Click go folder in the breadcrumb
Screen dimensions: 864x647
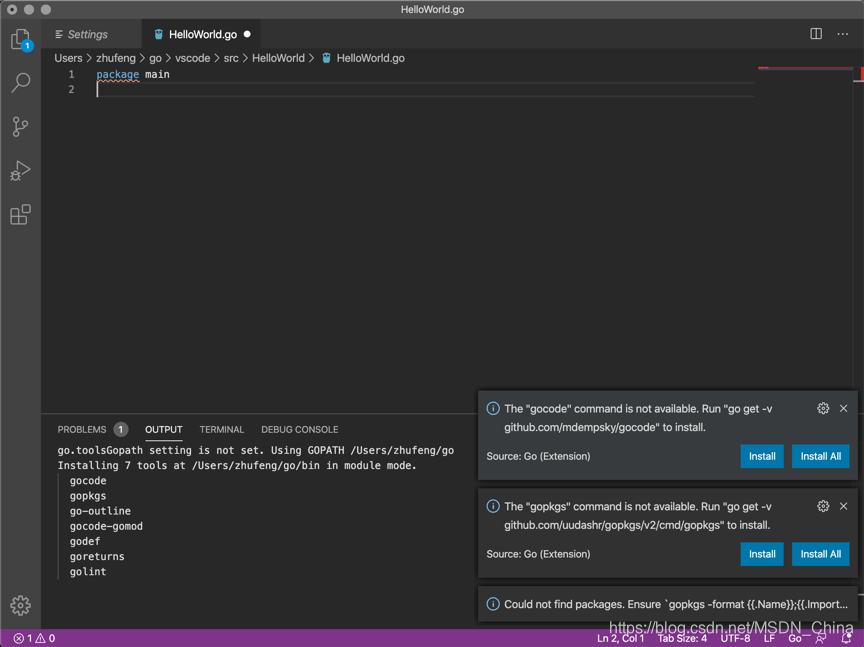[x=155, y=58]
